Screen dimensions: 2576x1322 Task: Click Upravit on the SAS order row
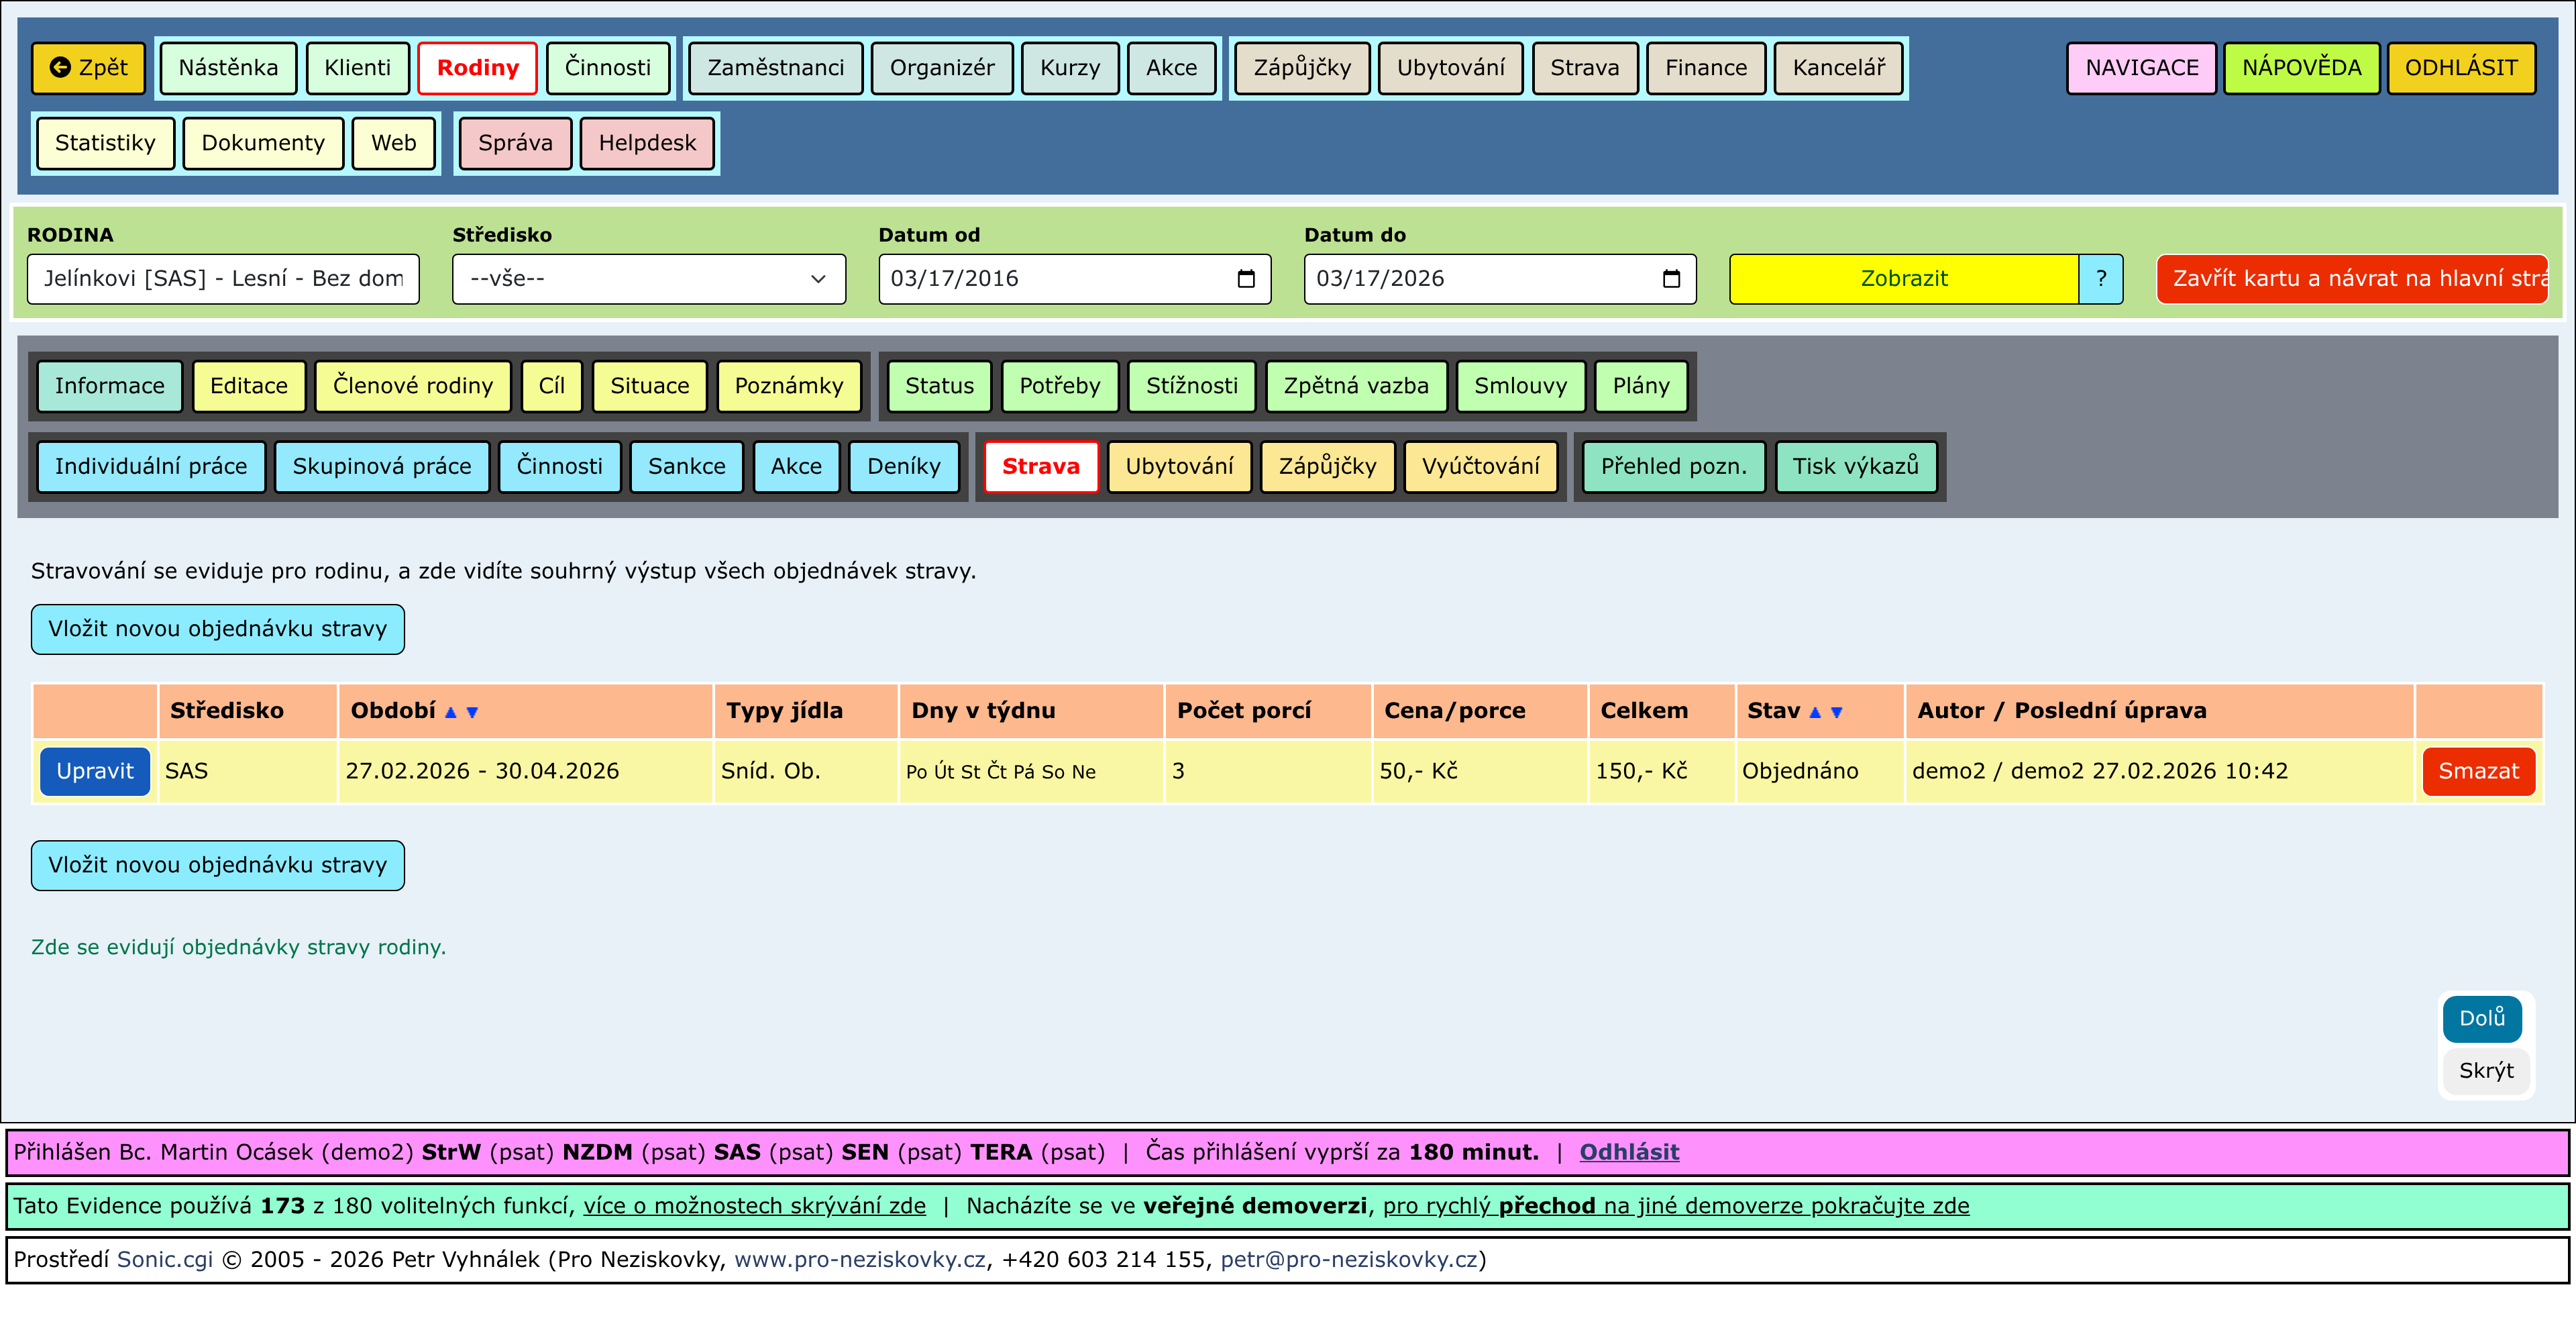pos(95,771)
